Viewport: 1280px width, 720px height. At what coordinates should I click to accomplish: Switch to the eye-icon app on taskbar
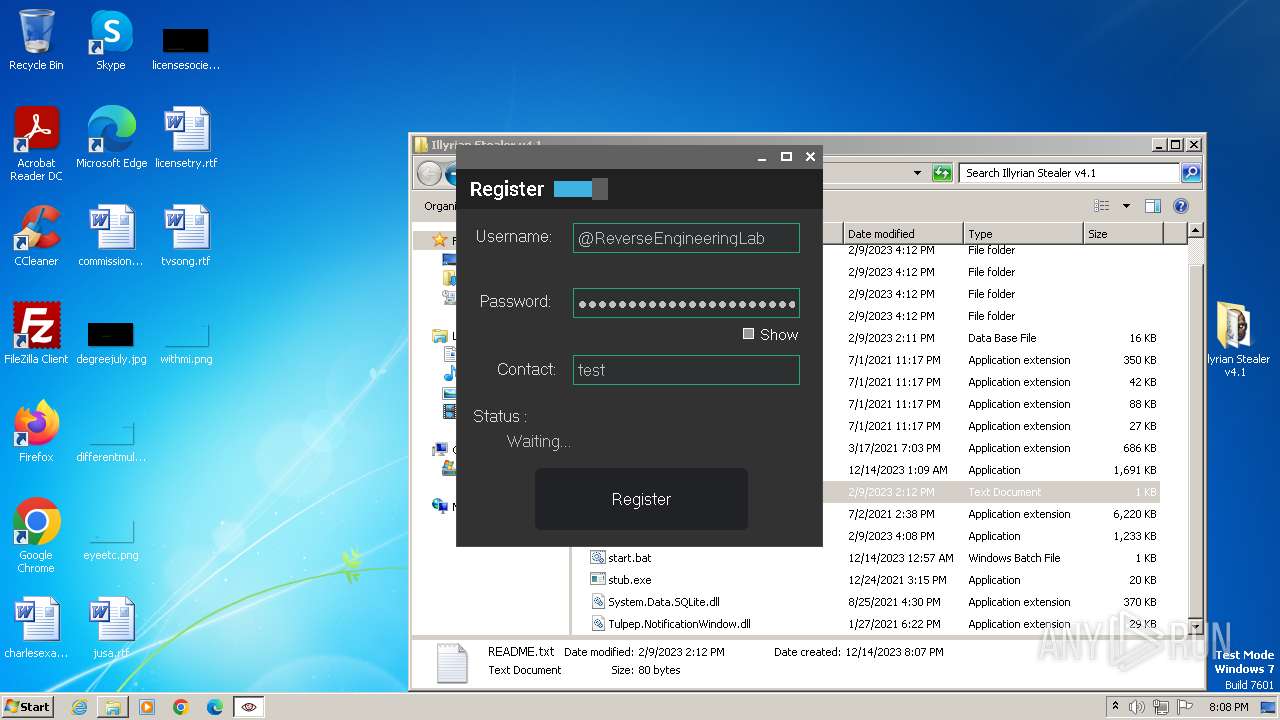[x=249, y=707]
